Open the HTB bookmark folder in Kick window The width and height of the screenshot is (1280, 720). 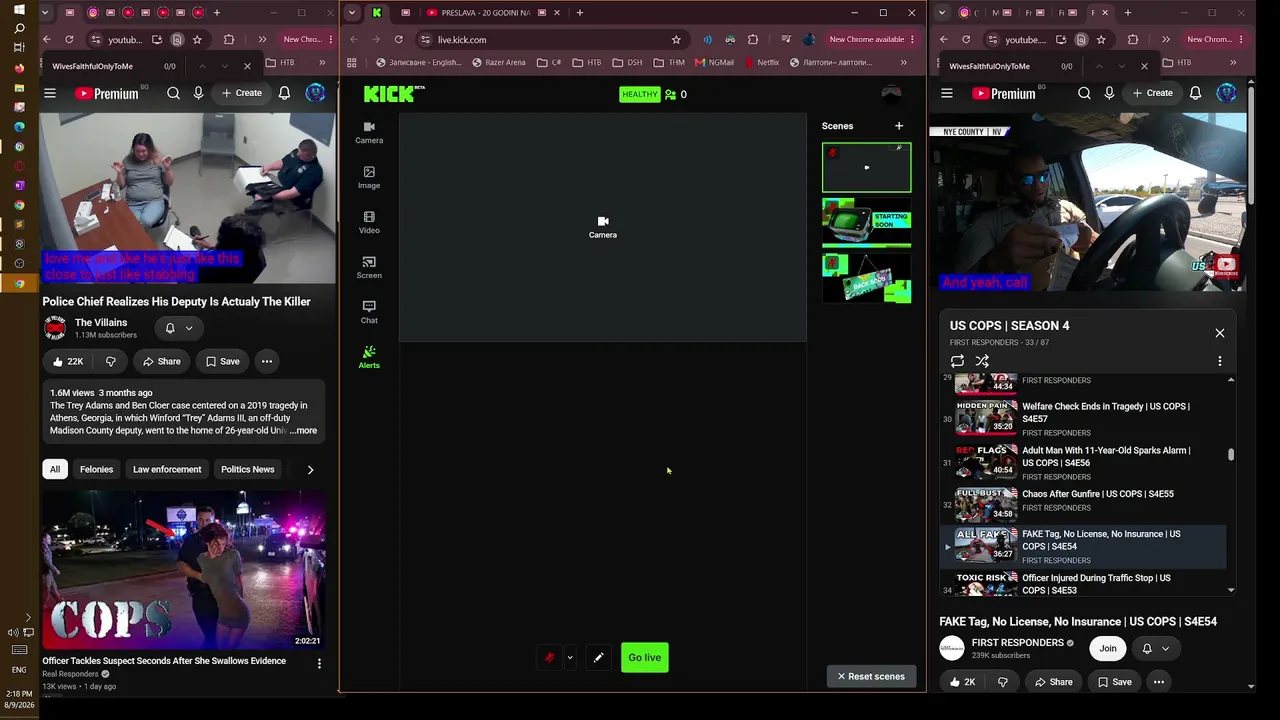click(587, 62)
